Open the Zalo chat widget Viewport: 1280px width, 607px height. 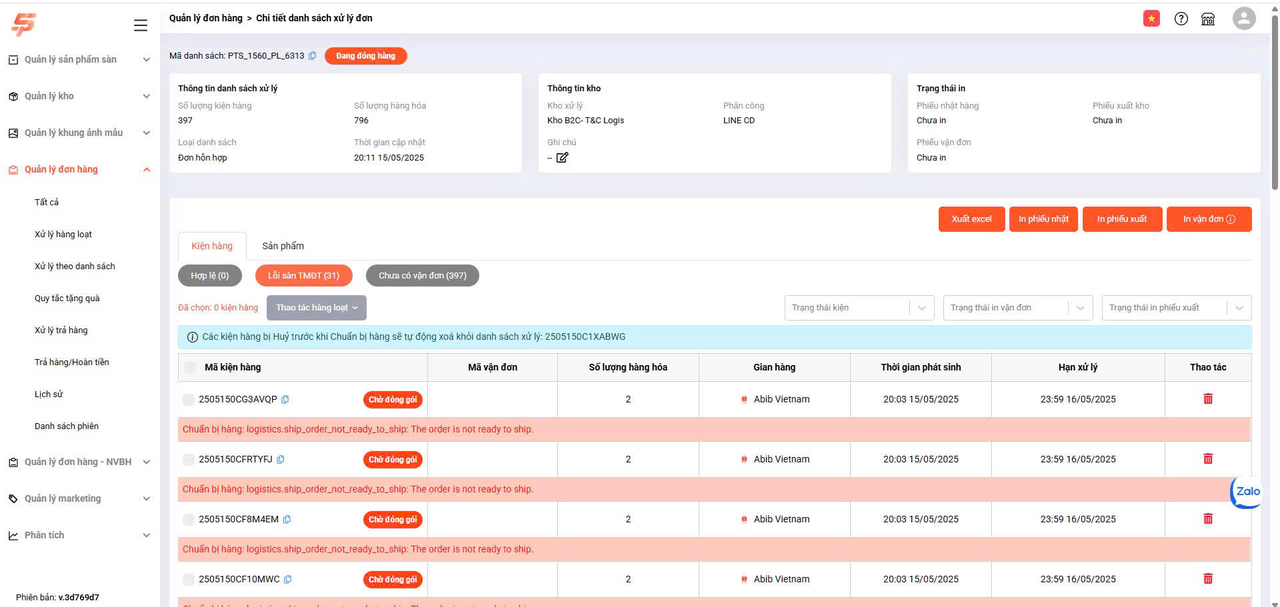1247,491
